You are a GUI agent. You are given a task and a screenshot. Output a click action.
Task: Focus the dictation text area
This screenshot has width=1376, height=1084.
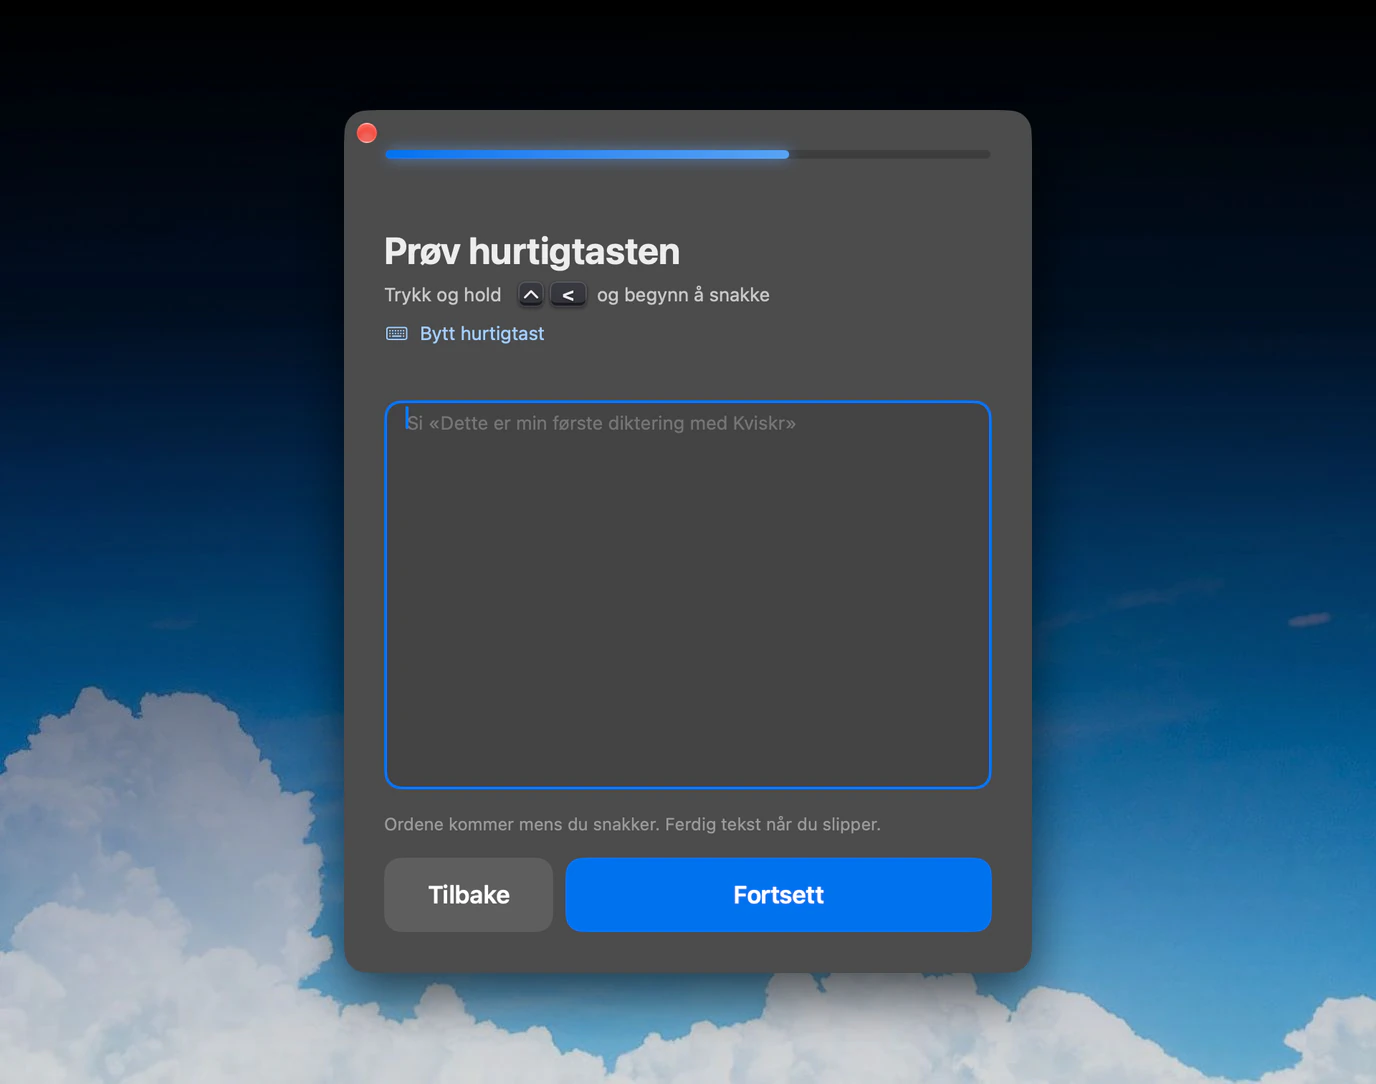click(x=688, y=595)
